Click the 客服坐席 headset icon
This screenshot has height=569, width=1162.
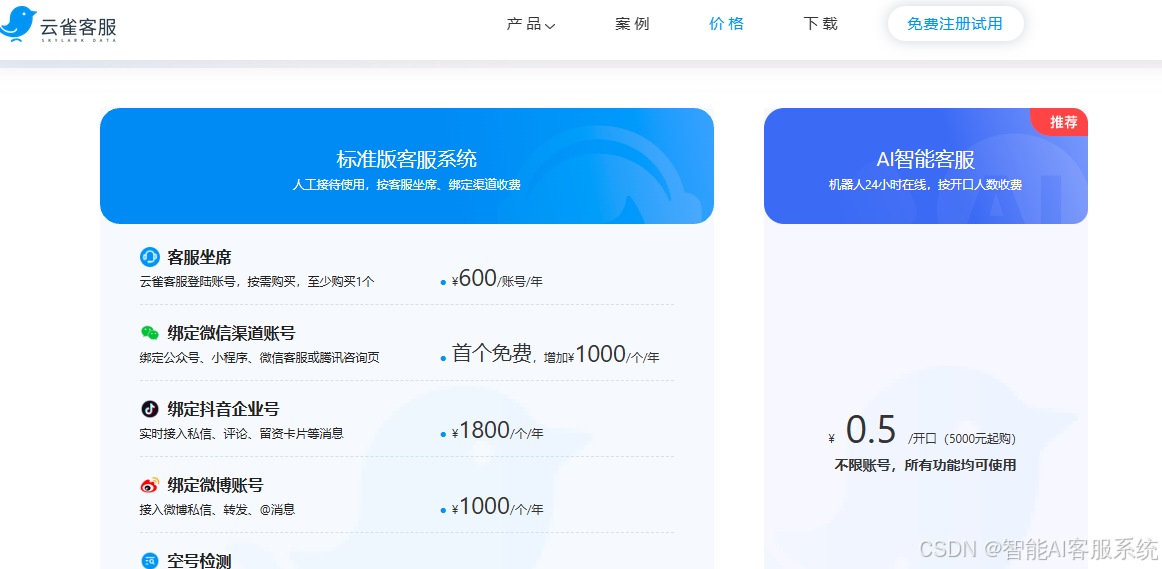(150, 257)
